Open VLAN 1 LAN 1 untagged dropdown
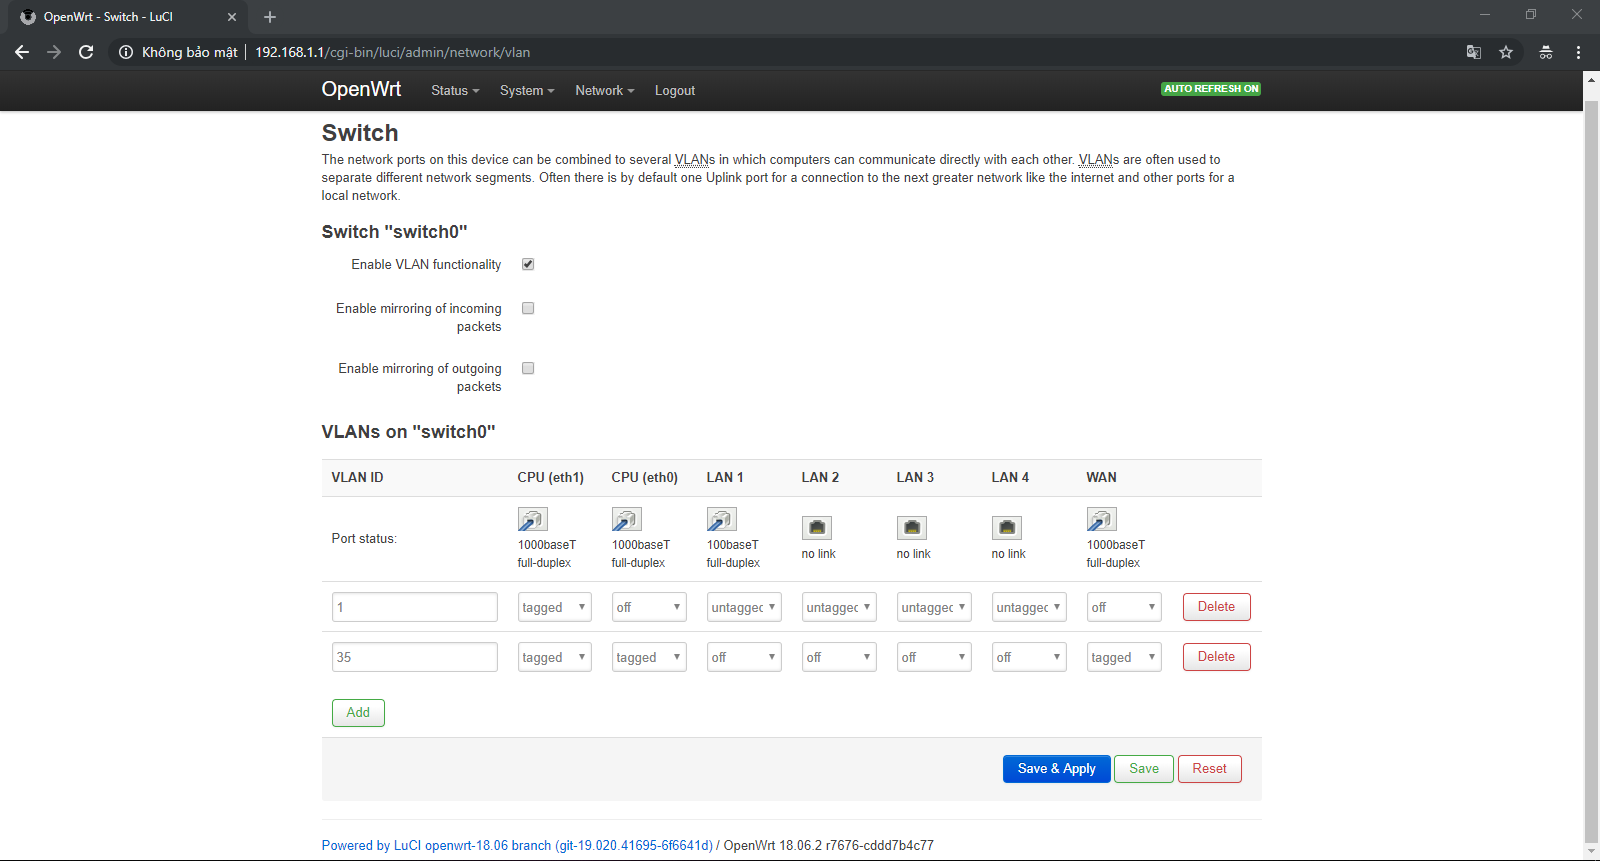The height and width of the screenshot is (861, 1600). (744, 607)
